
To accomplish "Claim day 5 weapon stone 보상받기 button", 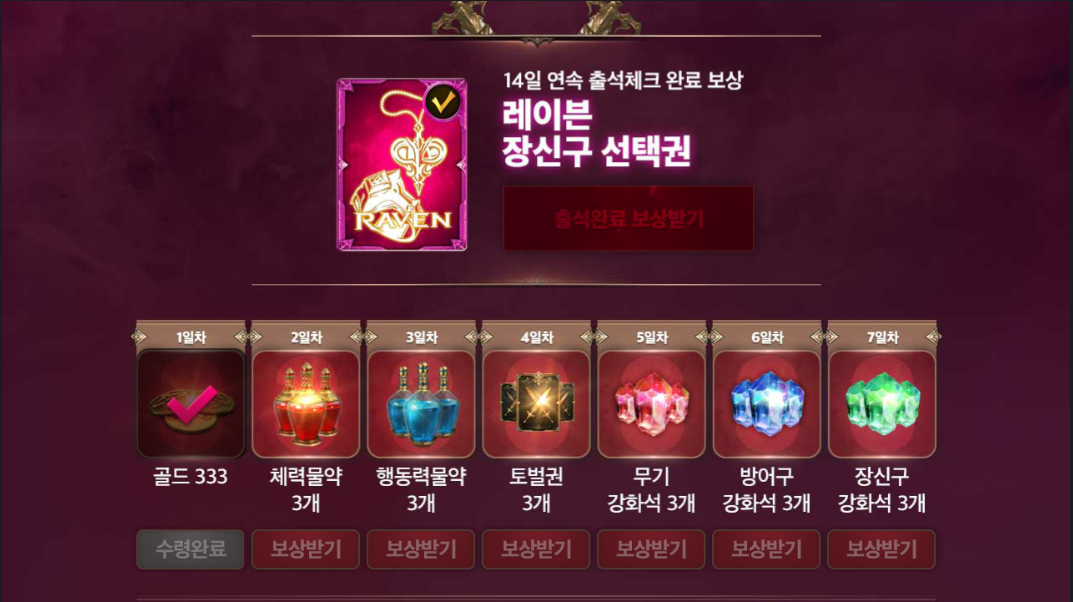I will click(651, 549).
